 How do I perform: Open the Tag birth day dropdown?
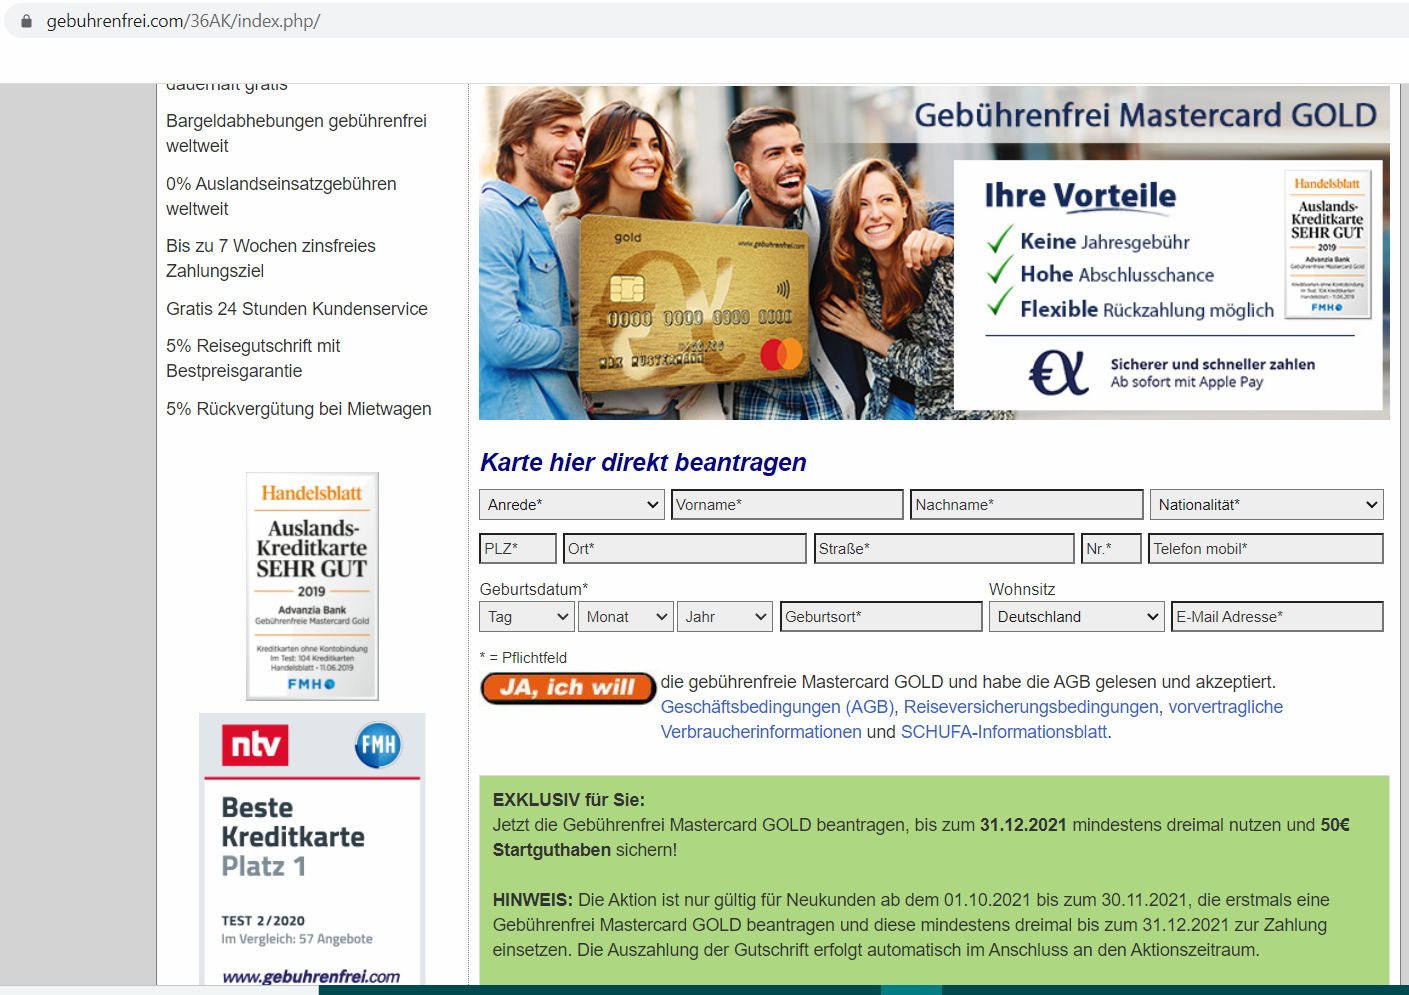527,617
